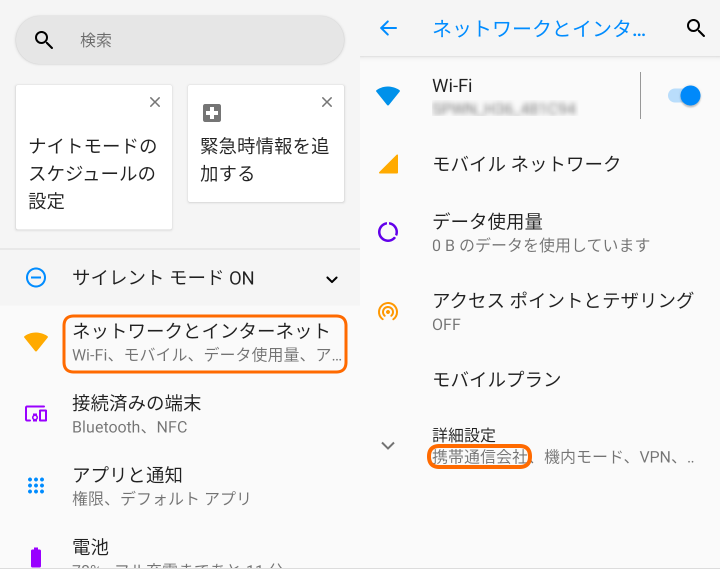
Task: Click the 検索 search field
Action: coord(180,40)
